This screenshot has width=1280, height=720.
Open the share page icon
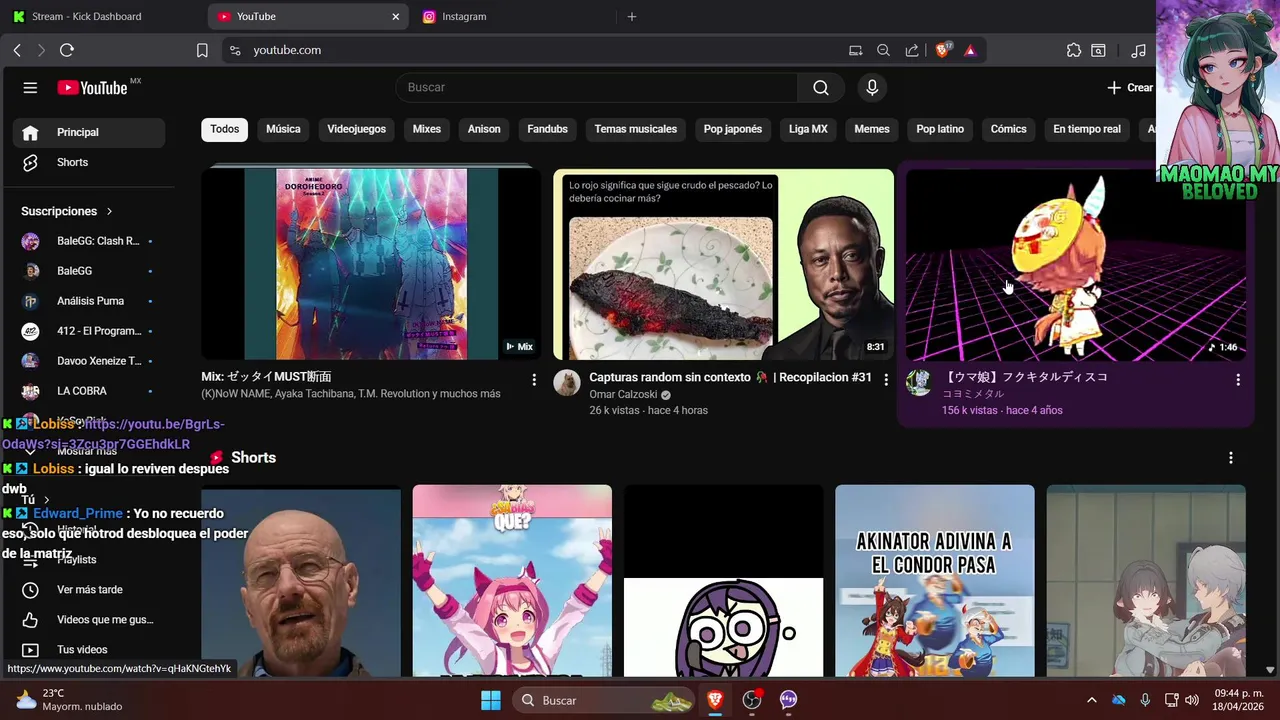click(912, 50)
